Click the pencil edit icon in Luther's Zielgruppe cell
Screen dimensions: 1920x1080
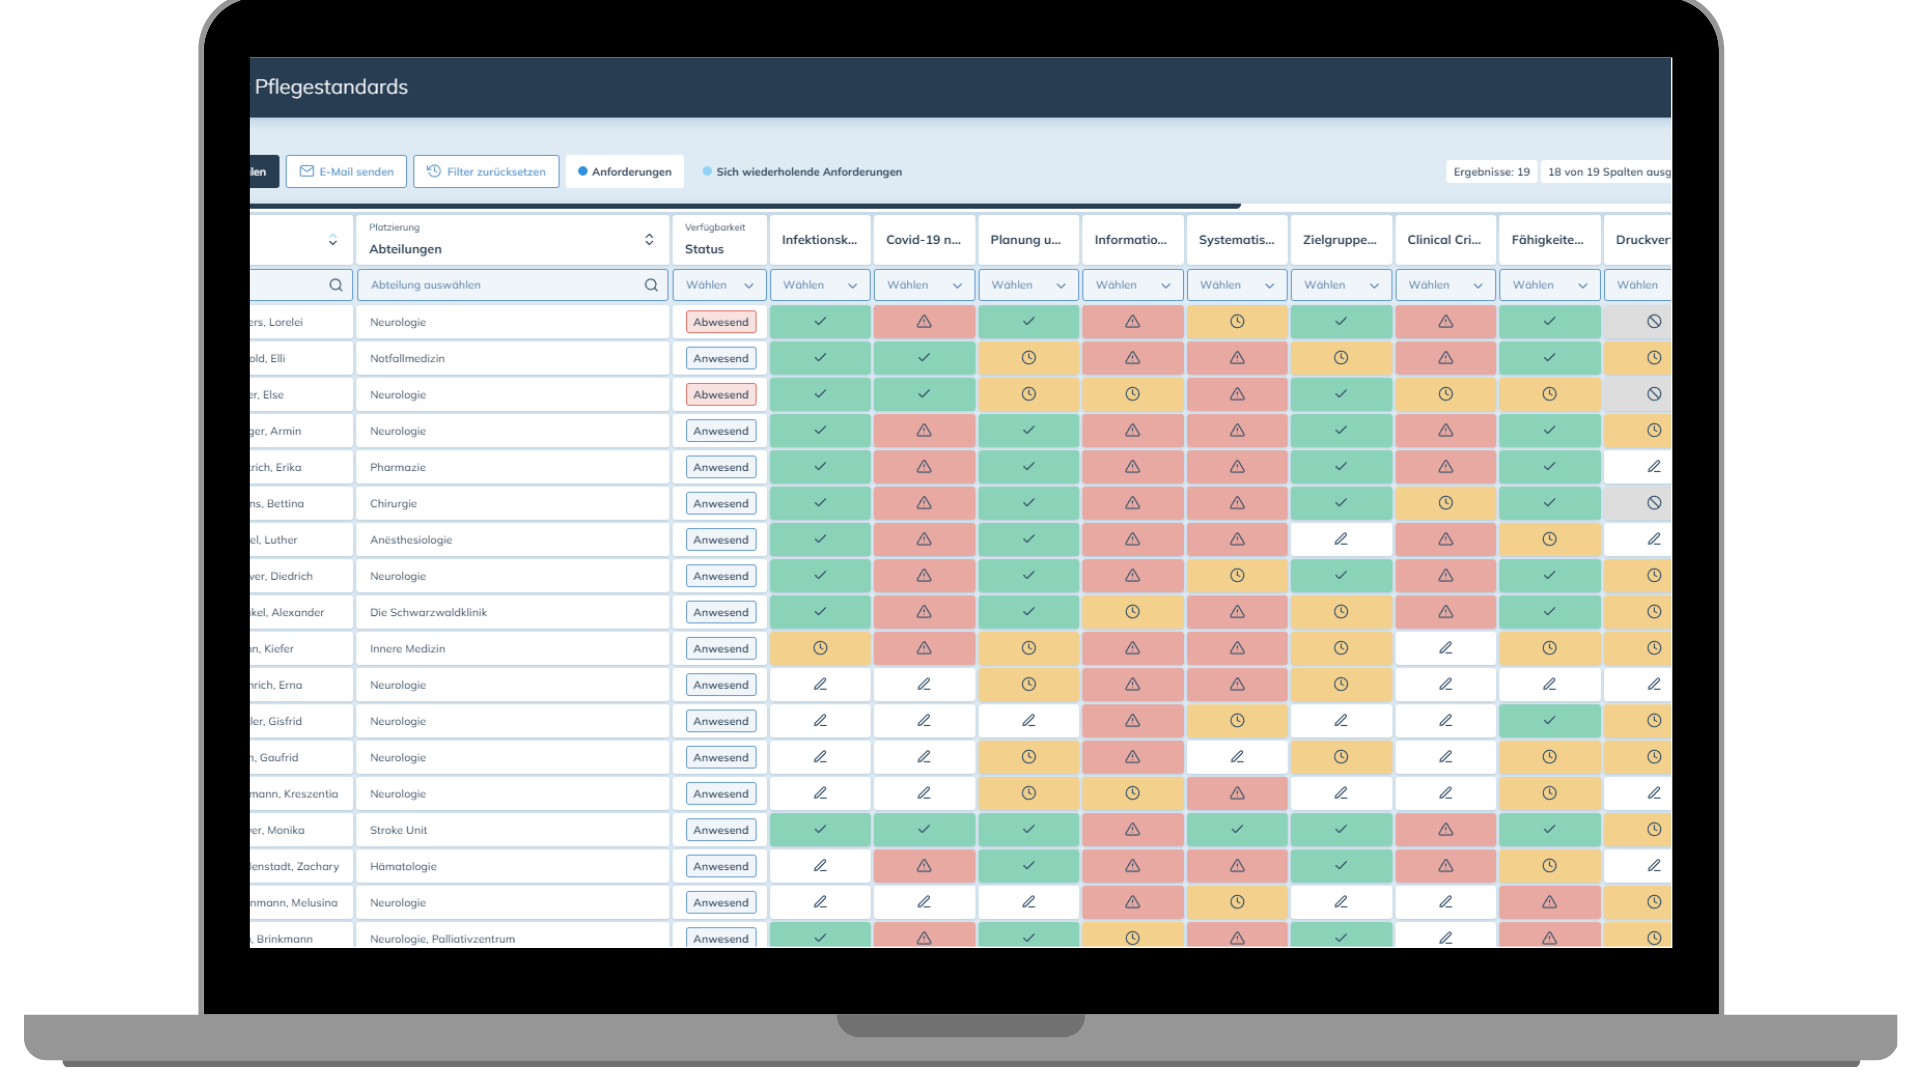pos(1341,540)
